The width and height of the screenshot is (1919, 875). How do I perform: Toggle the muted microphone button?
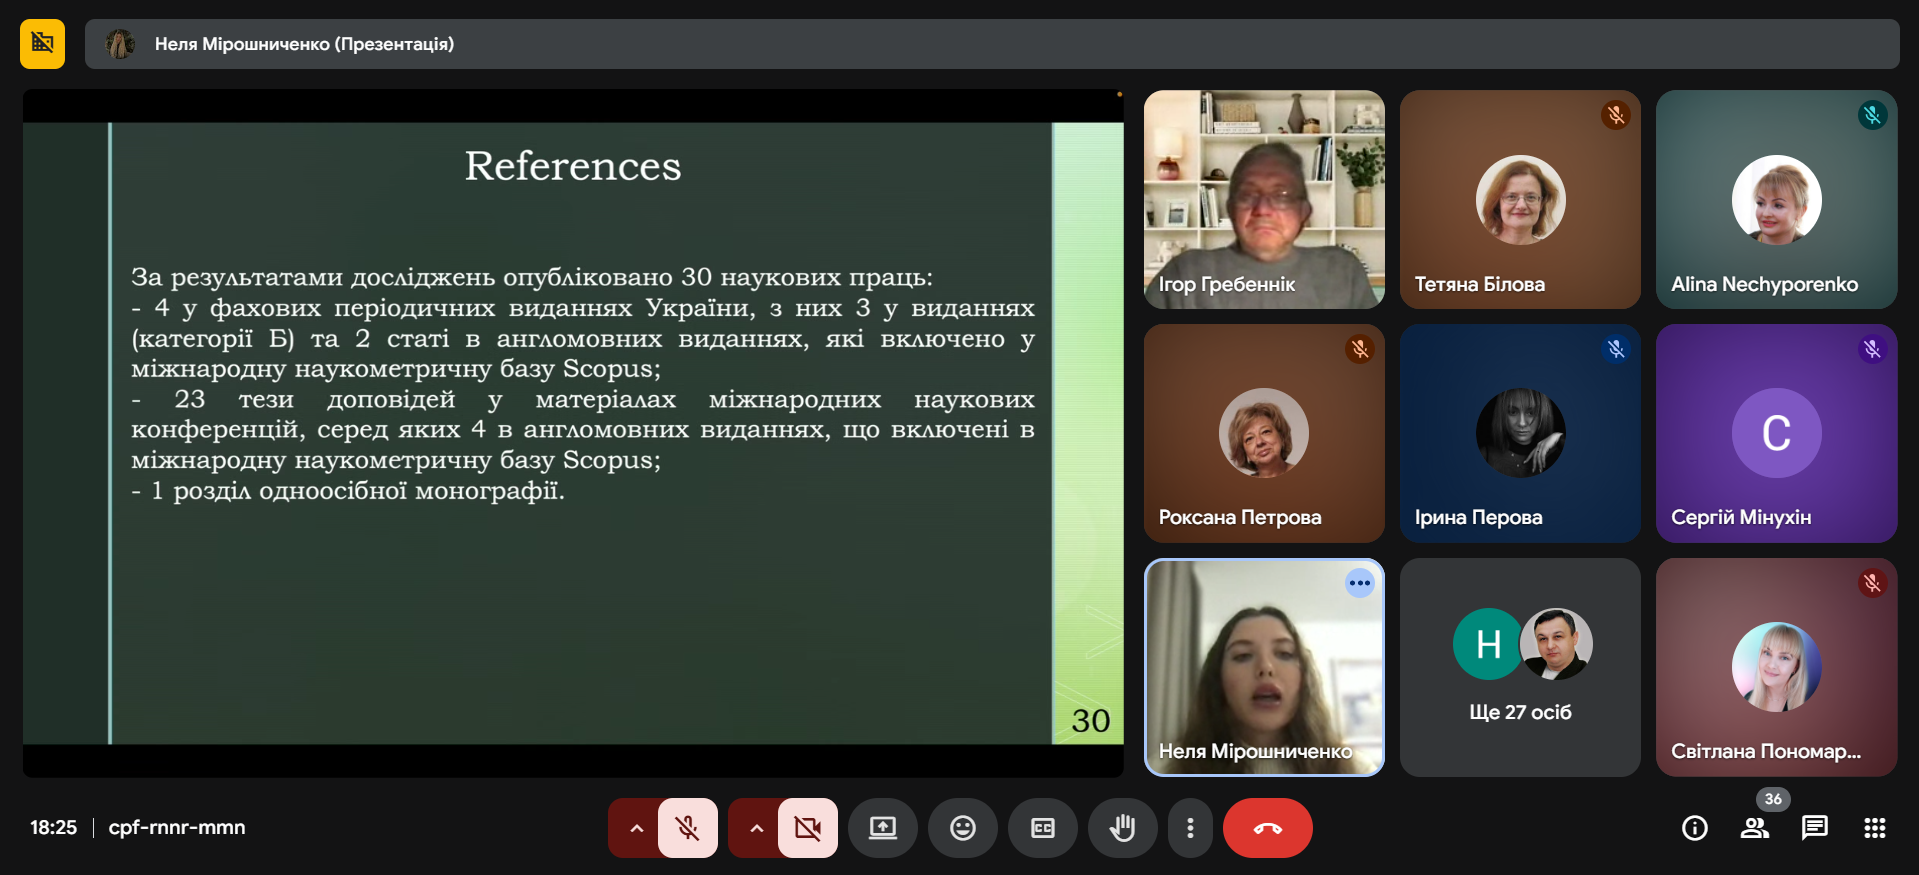pos(688,828)
